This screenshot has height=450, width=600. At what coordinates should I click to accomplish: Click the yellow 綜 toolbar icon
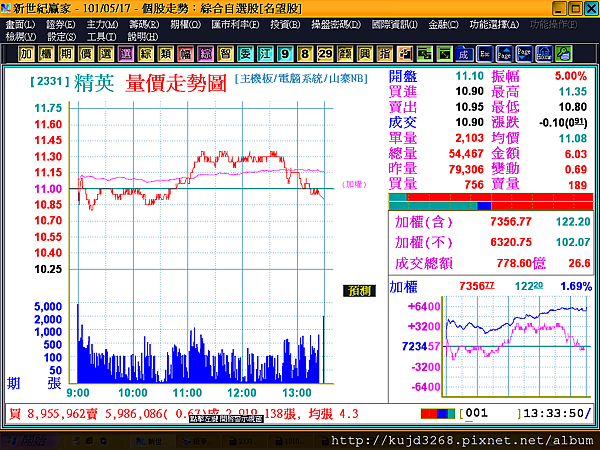click(145, 54)
